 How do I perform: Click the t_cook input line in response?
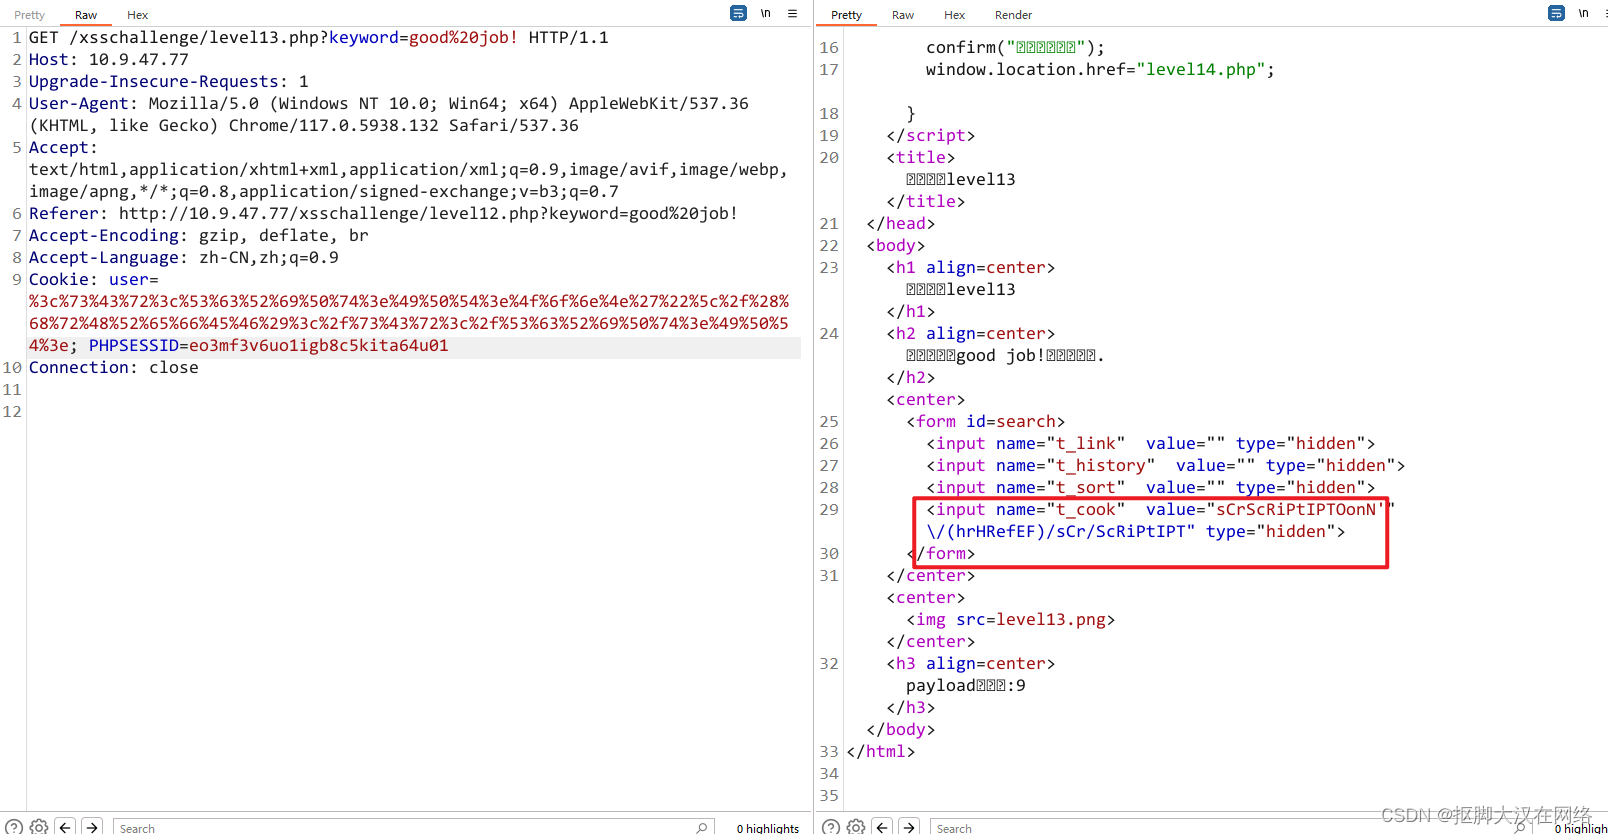pyautogui.click(x=1160, y=520)
